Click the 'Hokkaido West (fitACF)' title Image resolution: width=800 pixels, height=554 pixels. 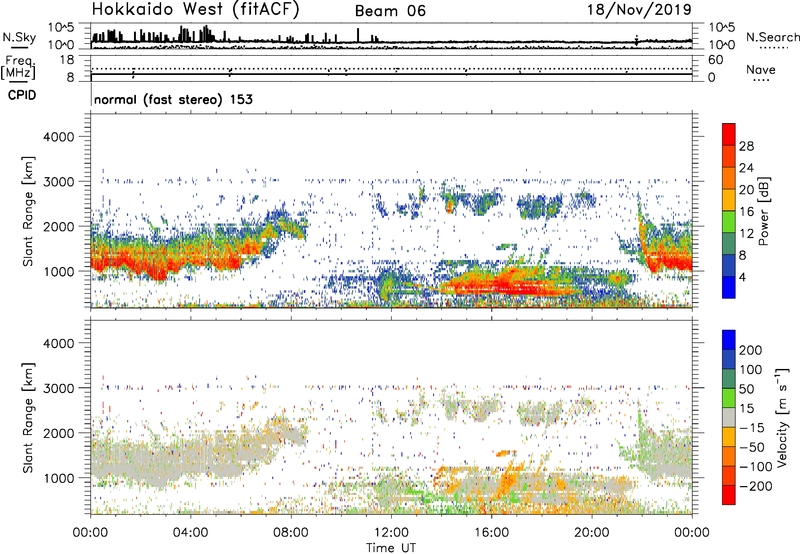point(195,10)
